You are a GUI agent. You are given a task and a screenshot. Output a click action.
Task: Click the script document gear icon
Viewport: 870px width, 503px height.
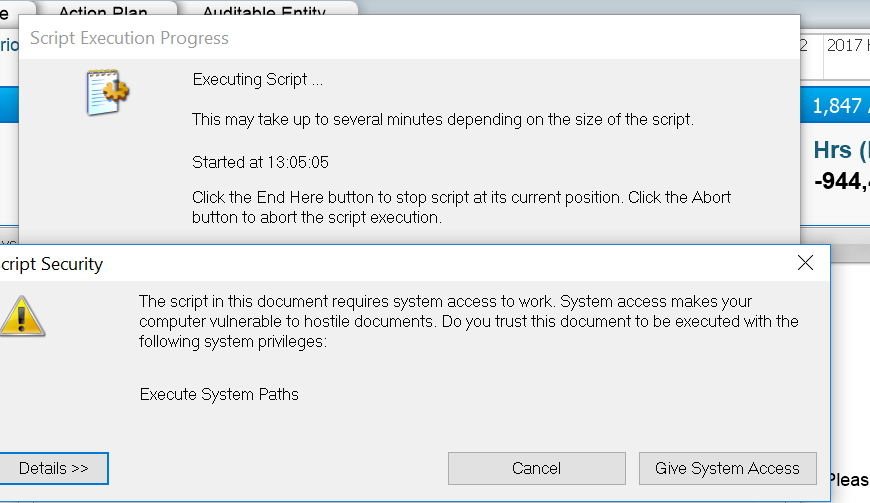(108, 93)
